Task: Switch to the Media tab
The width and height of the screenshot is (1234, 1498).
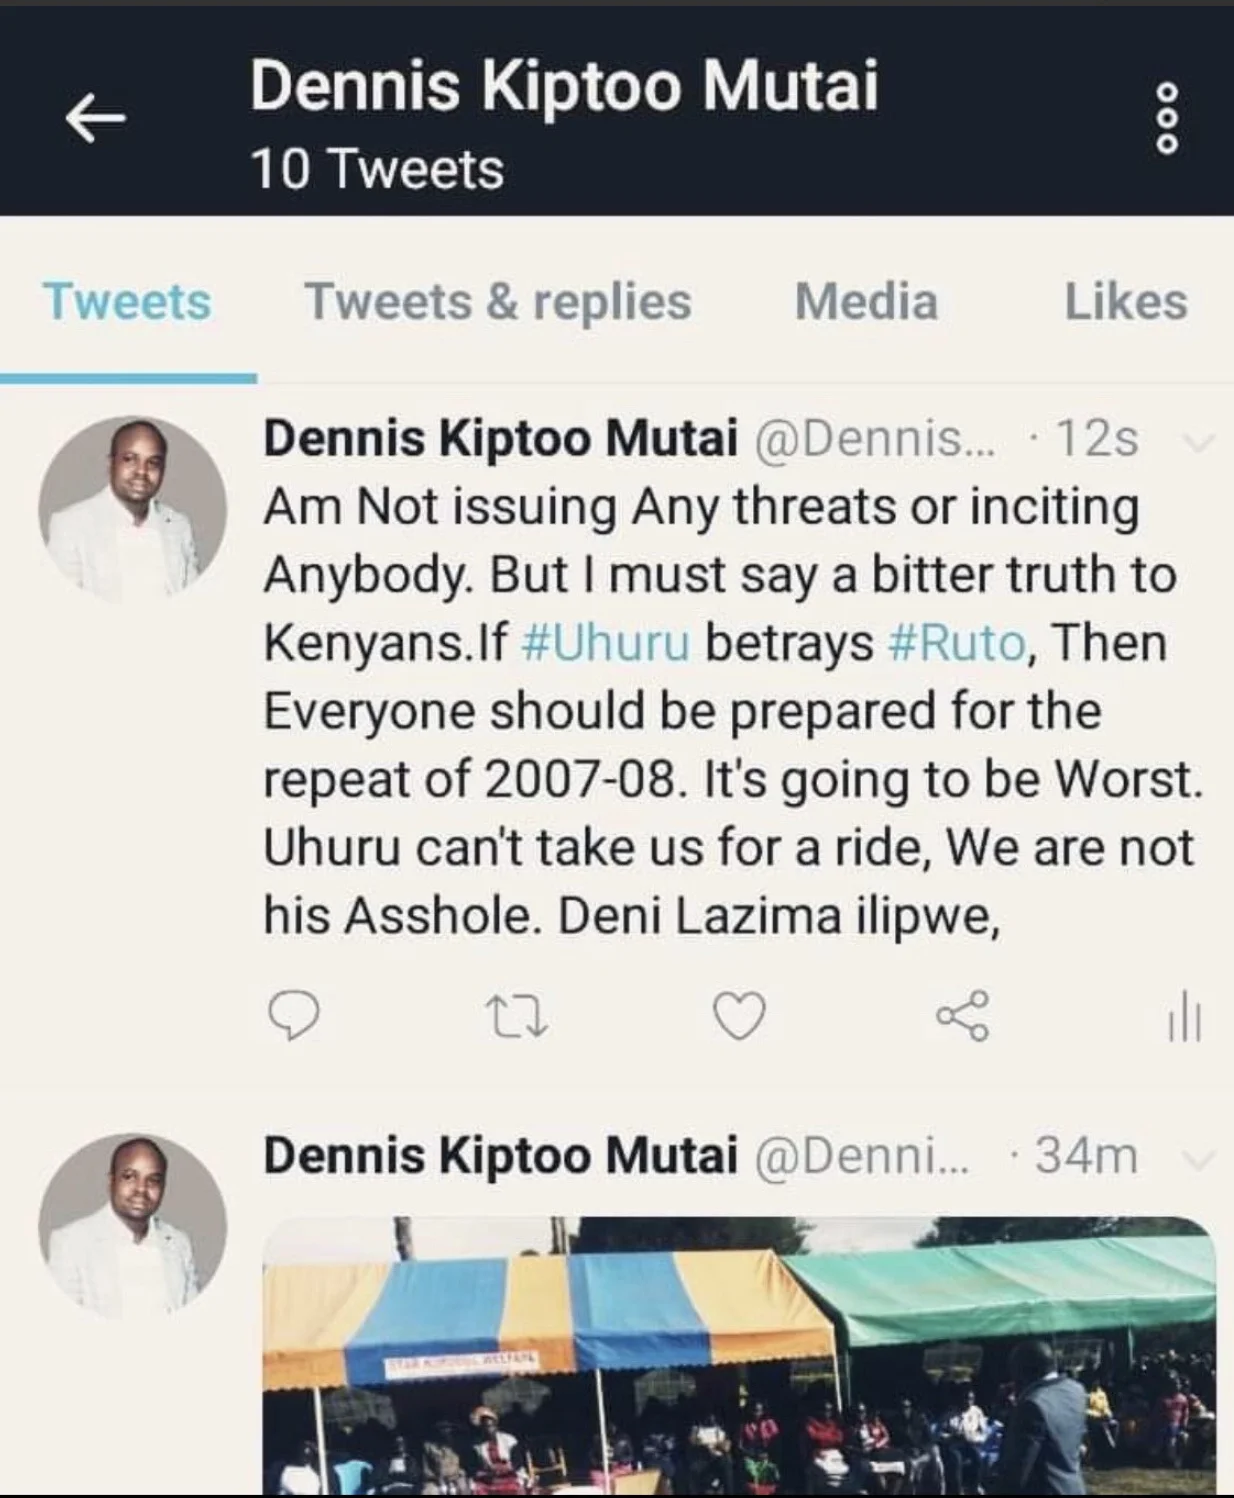Action: coord(866,302)
